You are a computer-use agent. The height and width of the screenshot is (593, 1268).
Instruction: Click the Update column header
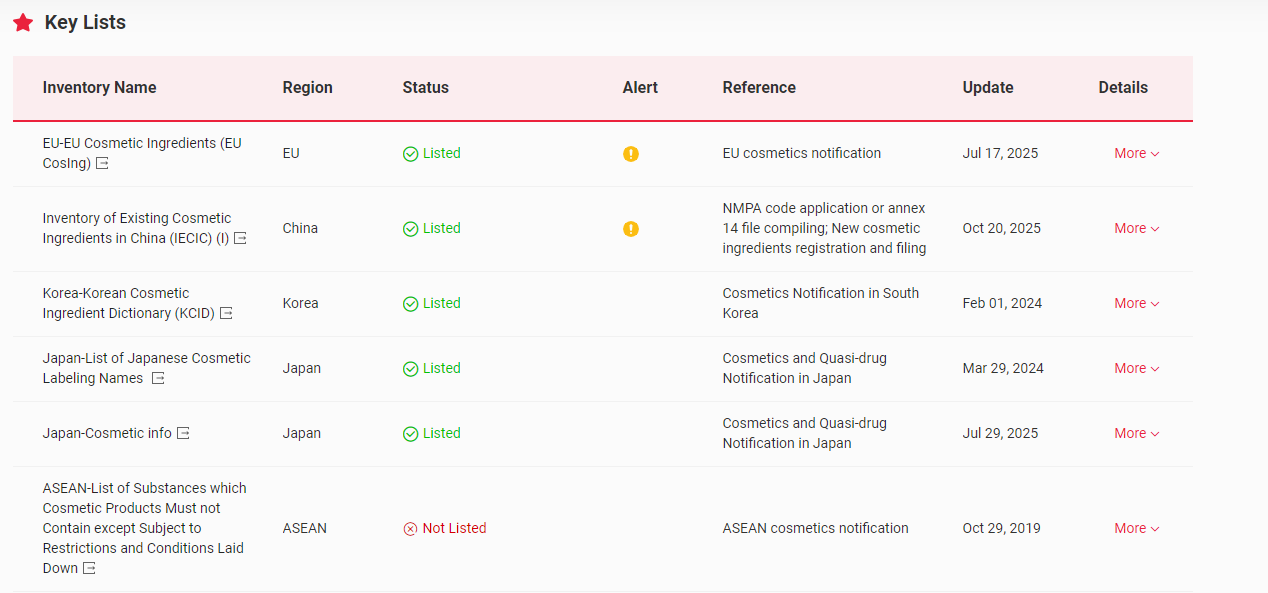(988, 88)
